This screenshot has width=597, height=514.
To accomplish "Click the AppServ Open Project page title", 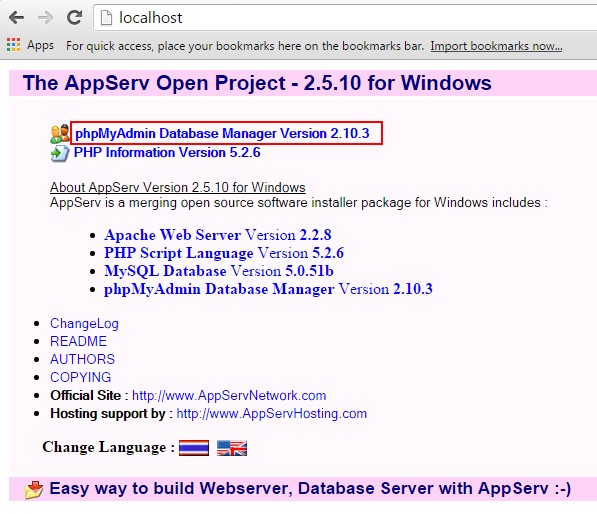I will (x=257, y=83).
